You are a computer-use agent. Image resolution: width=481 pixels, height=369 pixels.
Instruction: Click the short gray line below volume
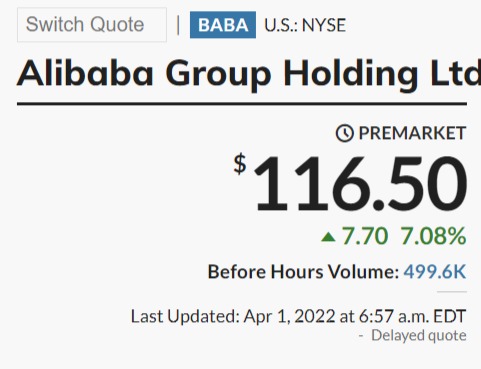452,292
